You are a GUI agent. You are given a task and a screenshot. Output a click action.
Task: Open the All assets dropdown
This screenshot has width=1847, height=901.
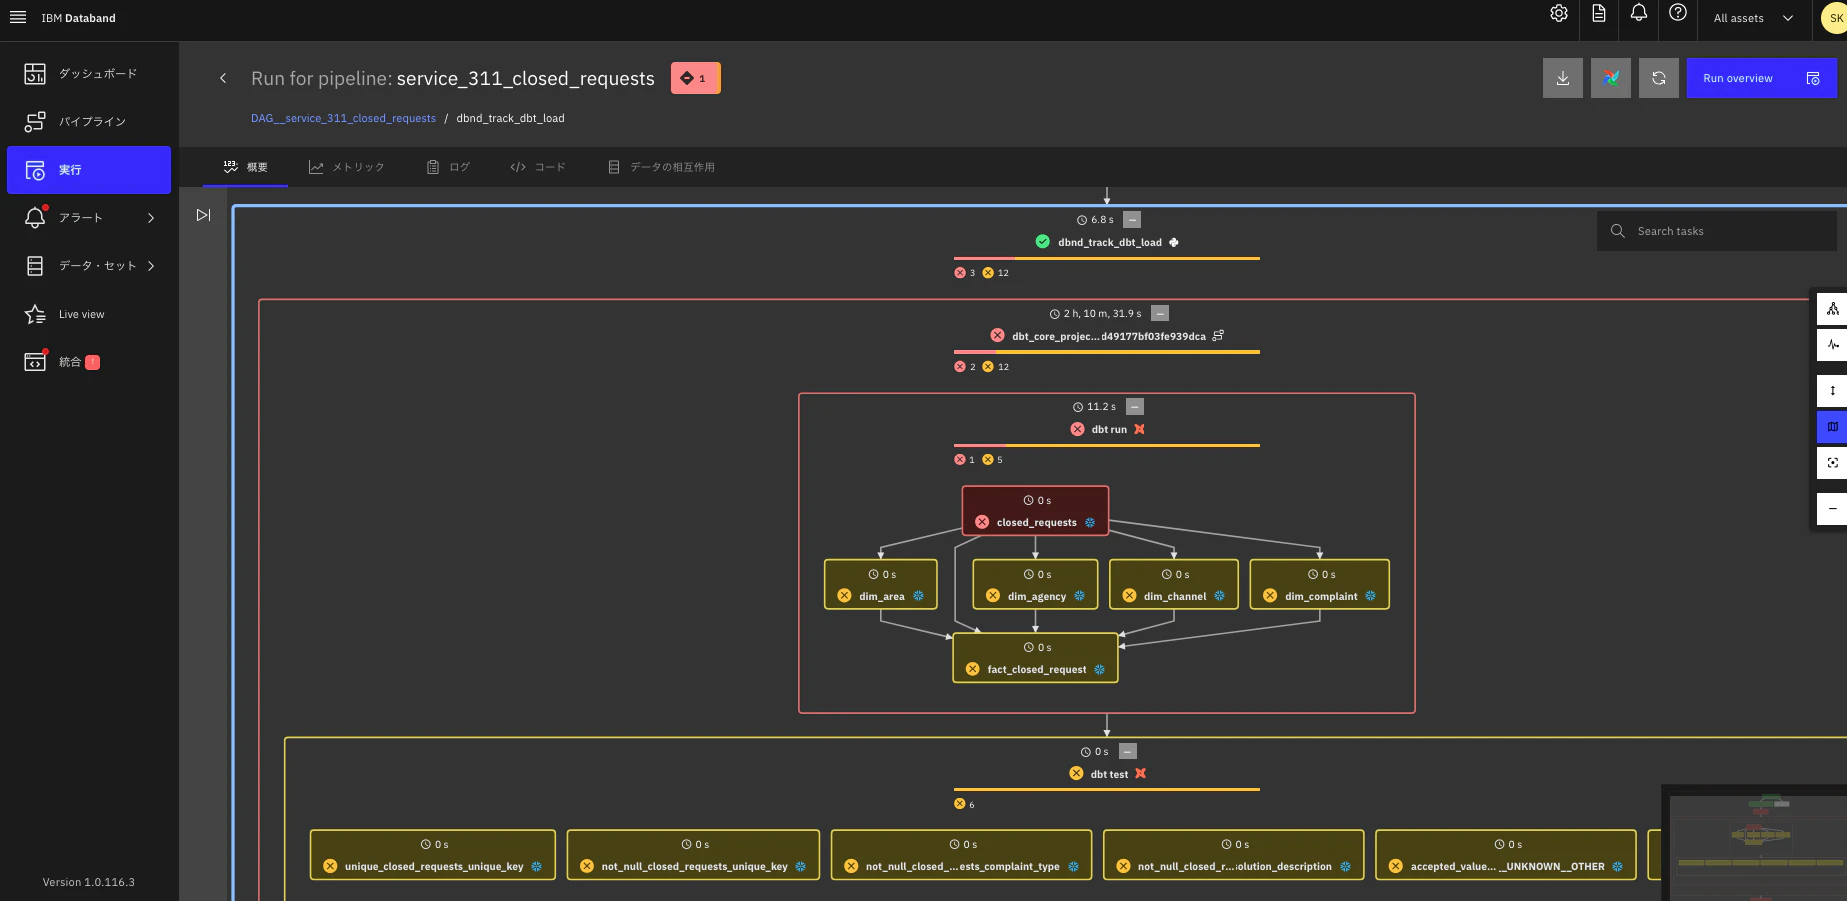click(x=1753, y=18)
